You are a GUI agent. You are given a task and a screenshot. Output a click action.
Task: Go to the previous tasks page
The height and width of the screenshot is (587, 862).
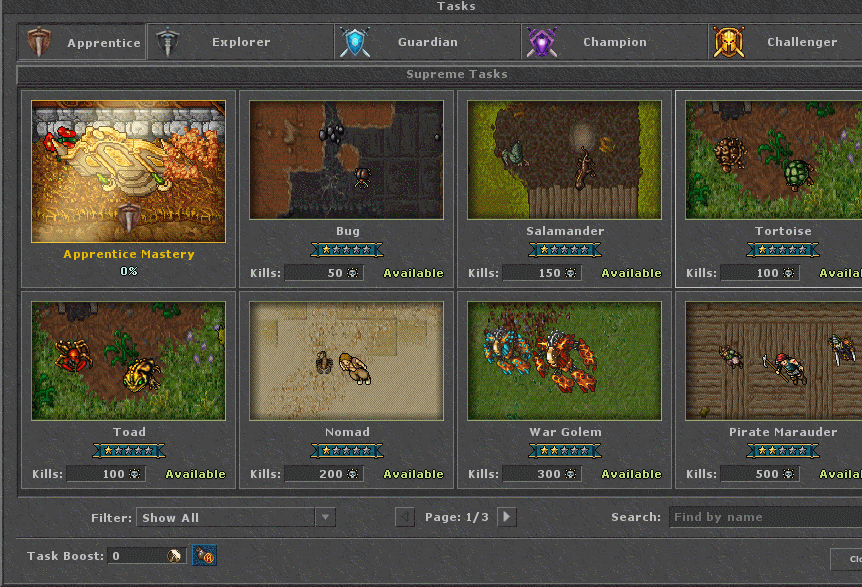[405, 517]
